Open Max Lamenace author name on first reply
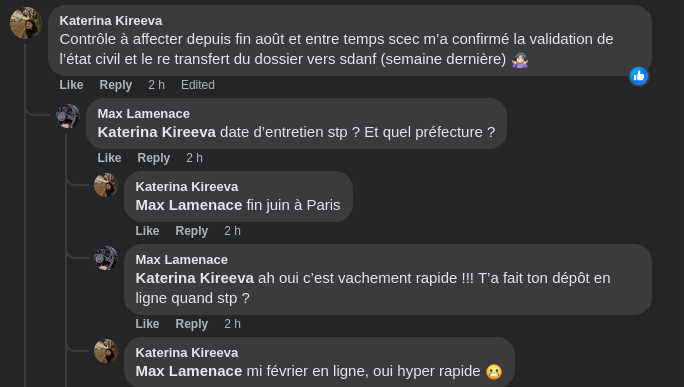Image resolution: width=684 pixels, height=387 pixels. (x=144, y=113)
